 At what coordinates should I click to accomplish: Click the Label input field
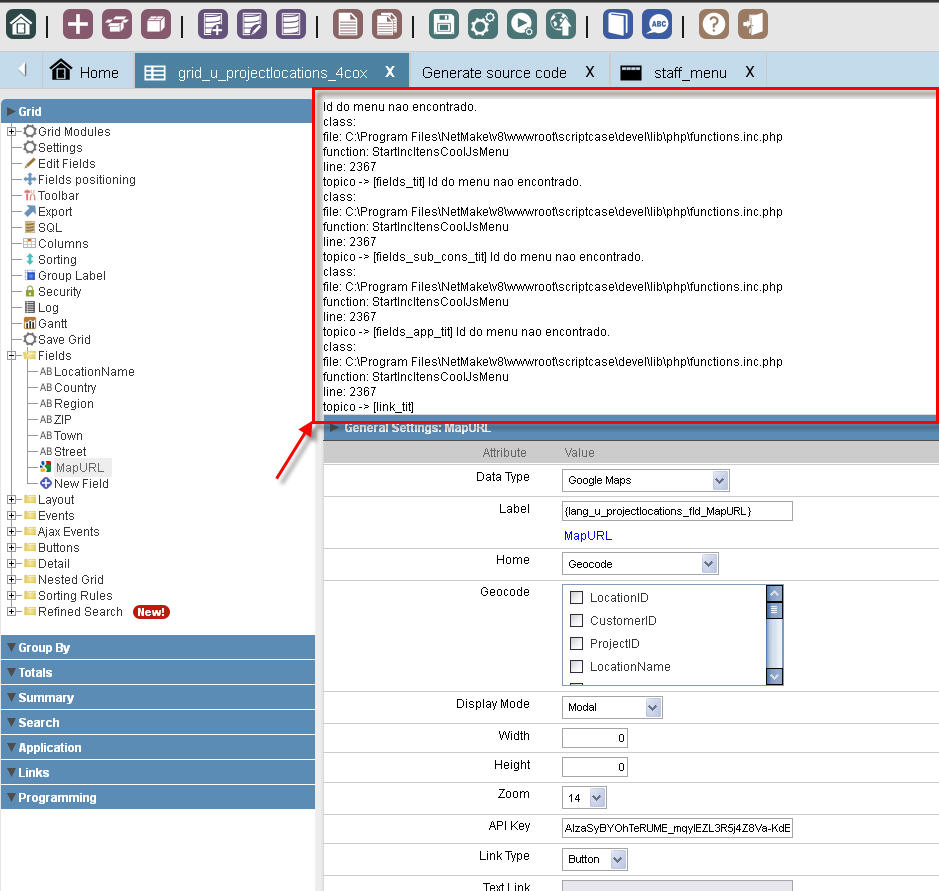point(677,511)
